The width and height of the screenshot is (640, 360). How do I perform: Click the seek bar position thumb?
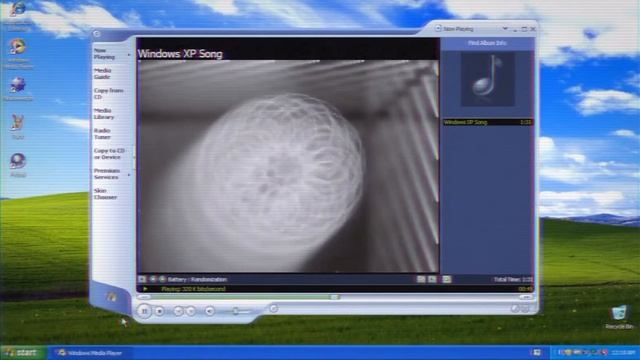tap(335, 297)
